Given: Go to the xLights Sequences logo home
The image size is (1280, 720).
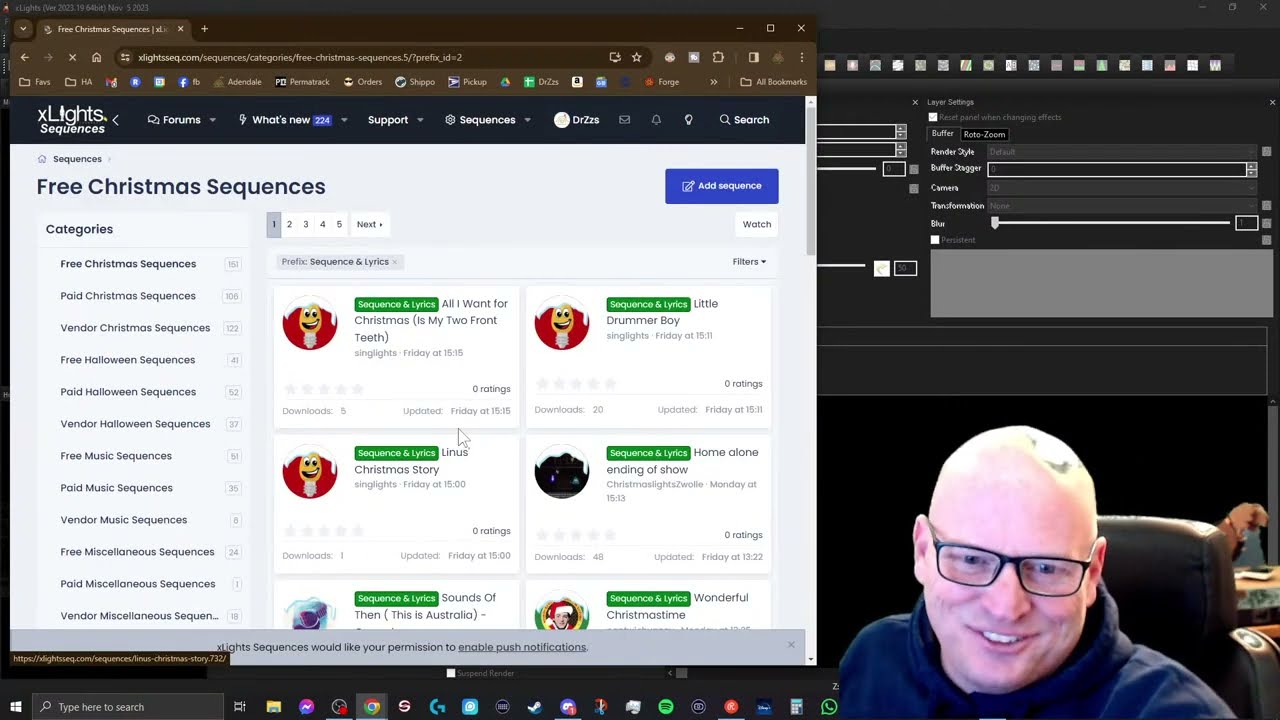Looking at the screenshot, I should coord(72,119).
